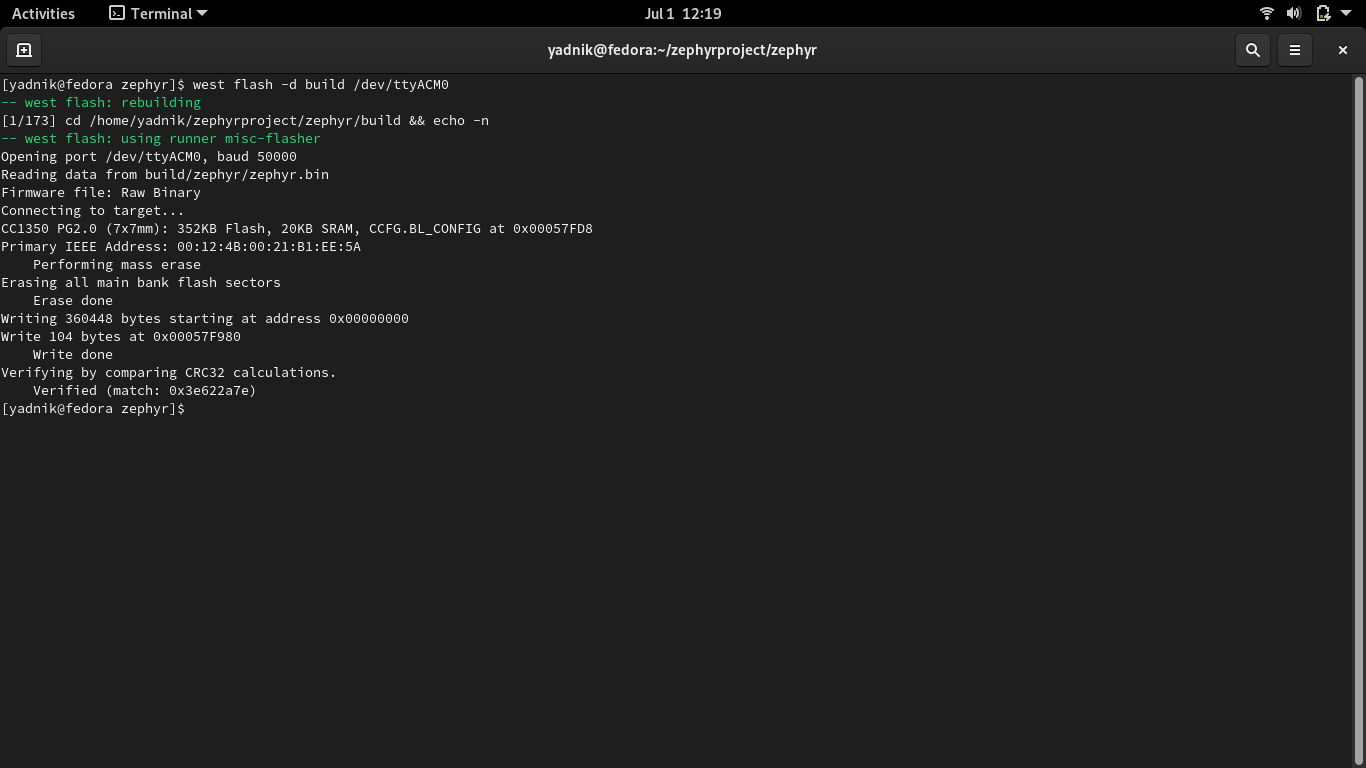Click 'Write 104 bytes at 0x00057F980'
This screenshot has height=768, width=1366.
121,337
